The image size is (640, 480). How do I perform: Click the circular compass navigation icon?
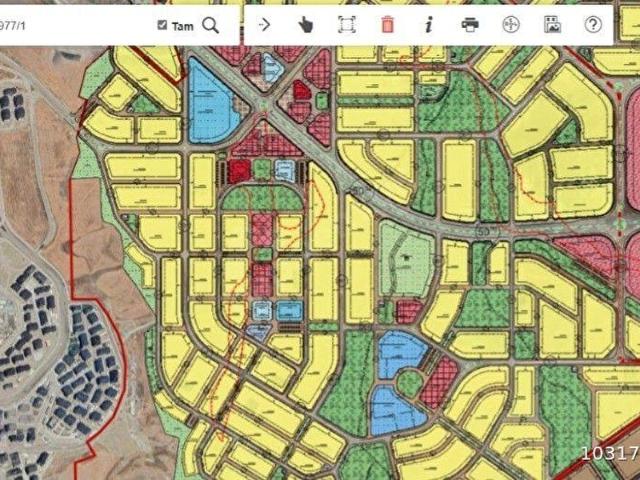pyautogui.click(x=511, y=25)
